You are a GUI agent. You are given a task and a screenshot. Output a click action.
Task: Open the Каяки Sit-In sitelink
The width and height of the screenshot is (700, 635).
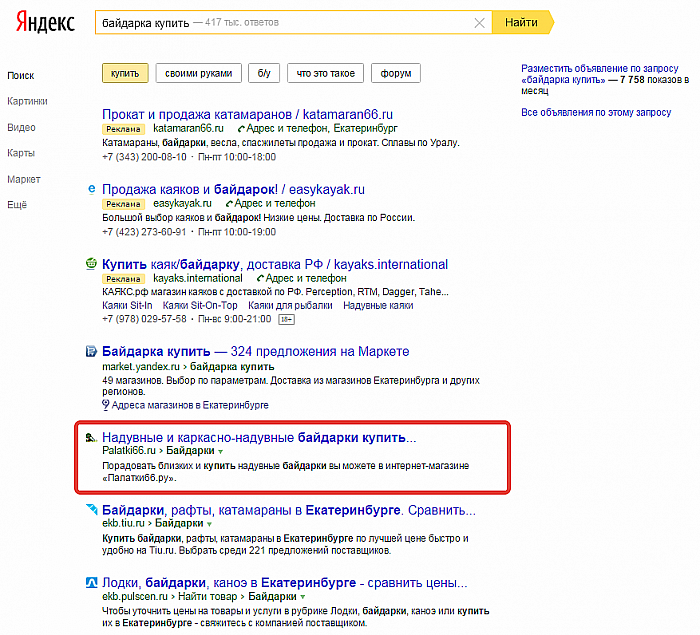pyautogui.click(x=127, y=305)
